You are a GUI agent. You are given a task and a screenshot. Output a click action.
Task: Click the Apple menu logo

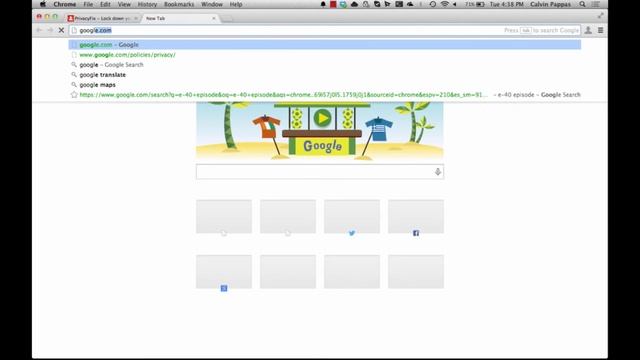43,4
